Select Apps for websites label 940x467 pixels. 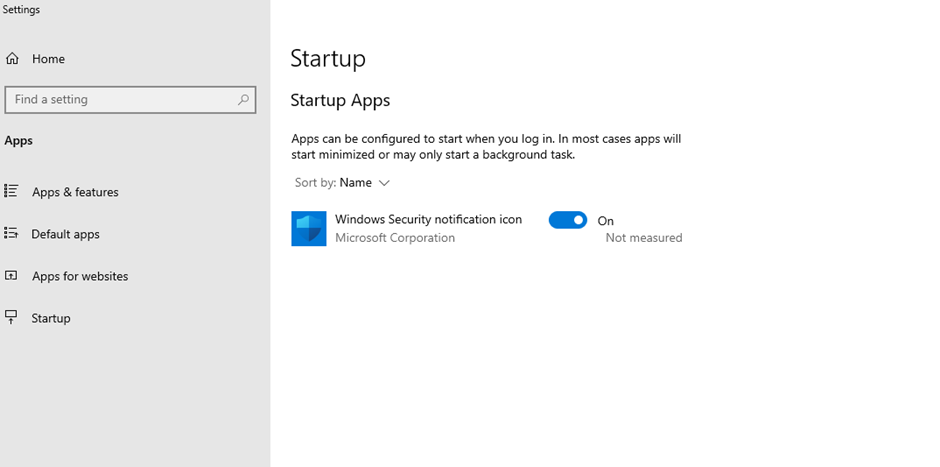pos(80,276)
